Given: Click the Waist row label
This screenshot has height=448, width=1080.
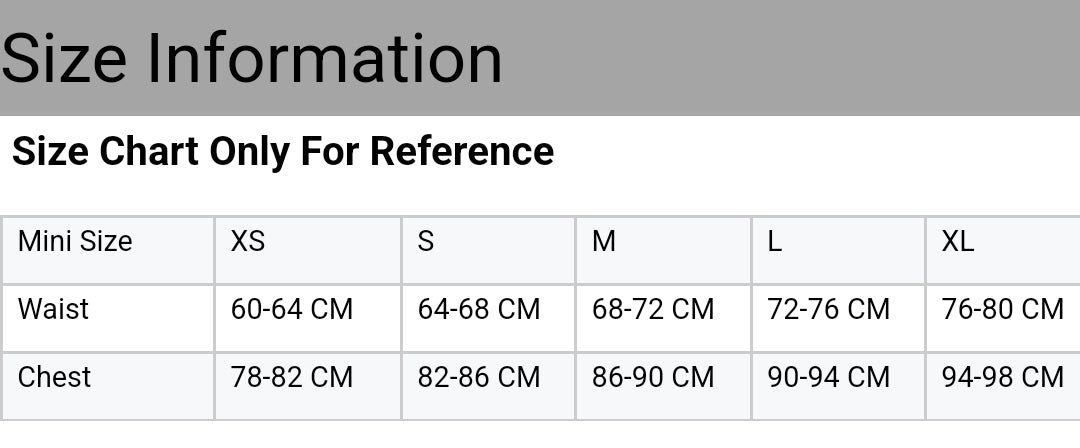Looking at the screenshot, I should [54, 309].
